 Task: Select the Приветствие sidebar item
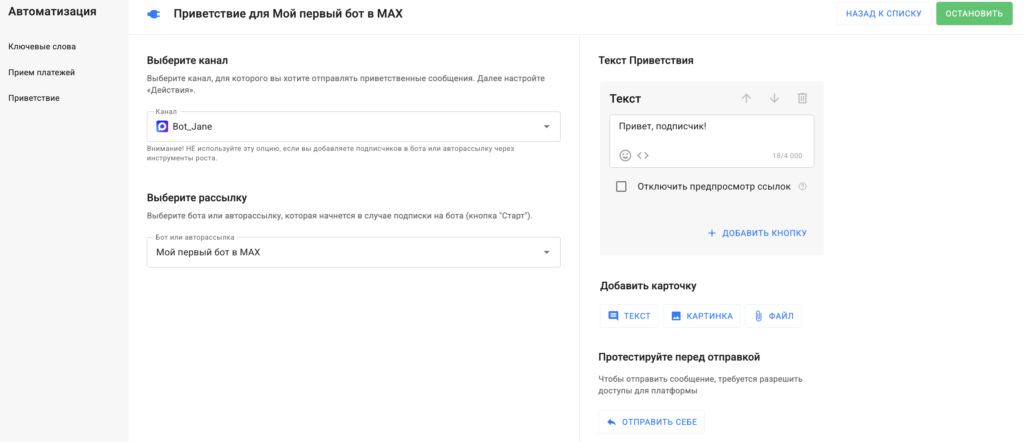click(x=34, y=98)
